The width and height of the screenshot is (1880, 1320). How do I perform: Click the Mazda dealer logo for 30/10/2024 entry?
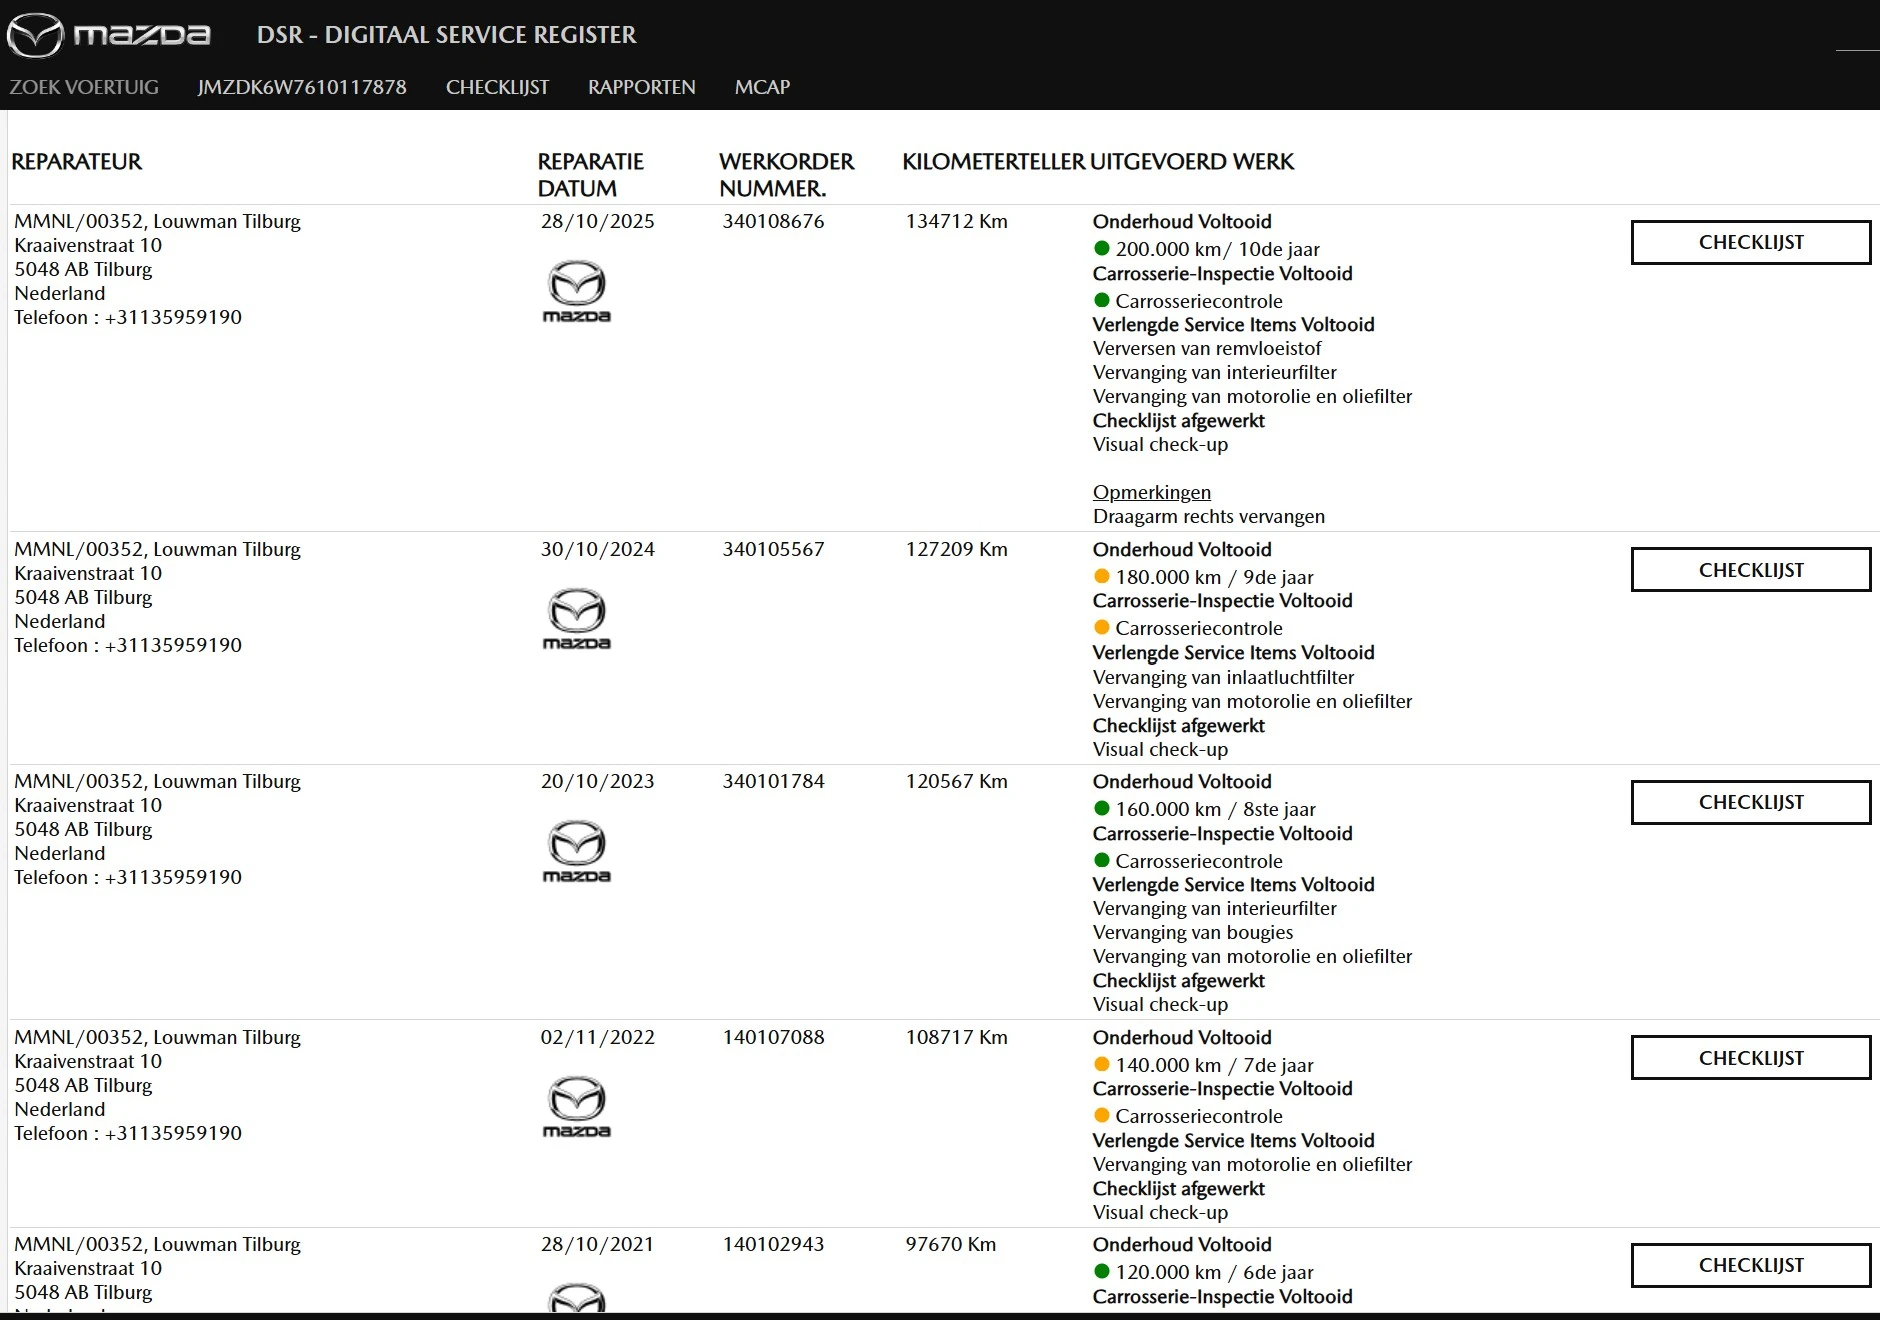coord(577,619)
